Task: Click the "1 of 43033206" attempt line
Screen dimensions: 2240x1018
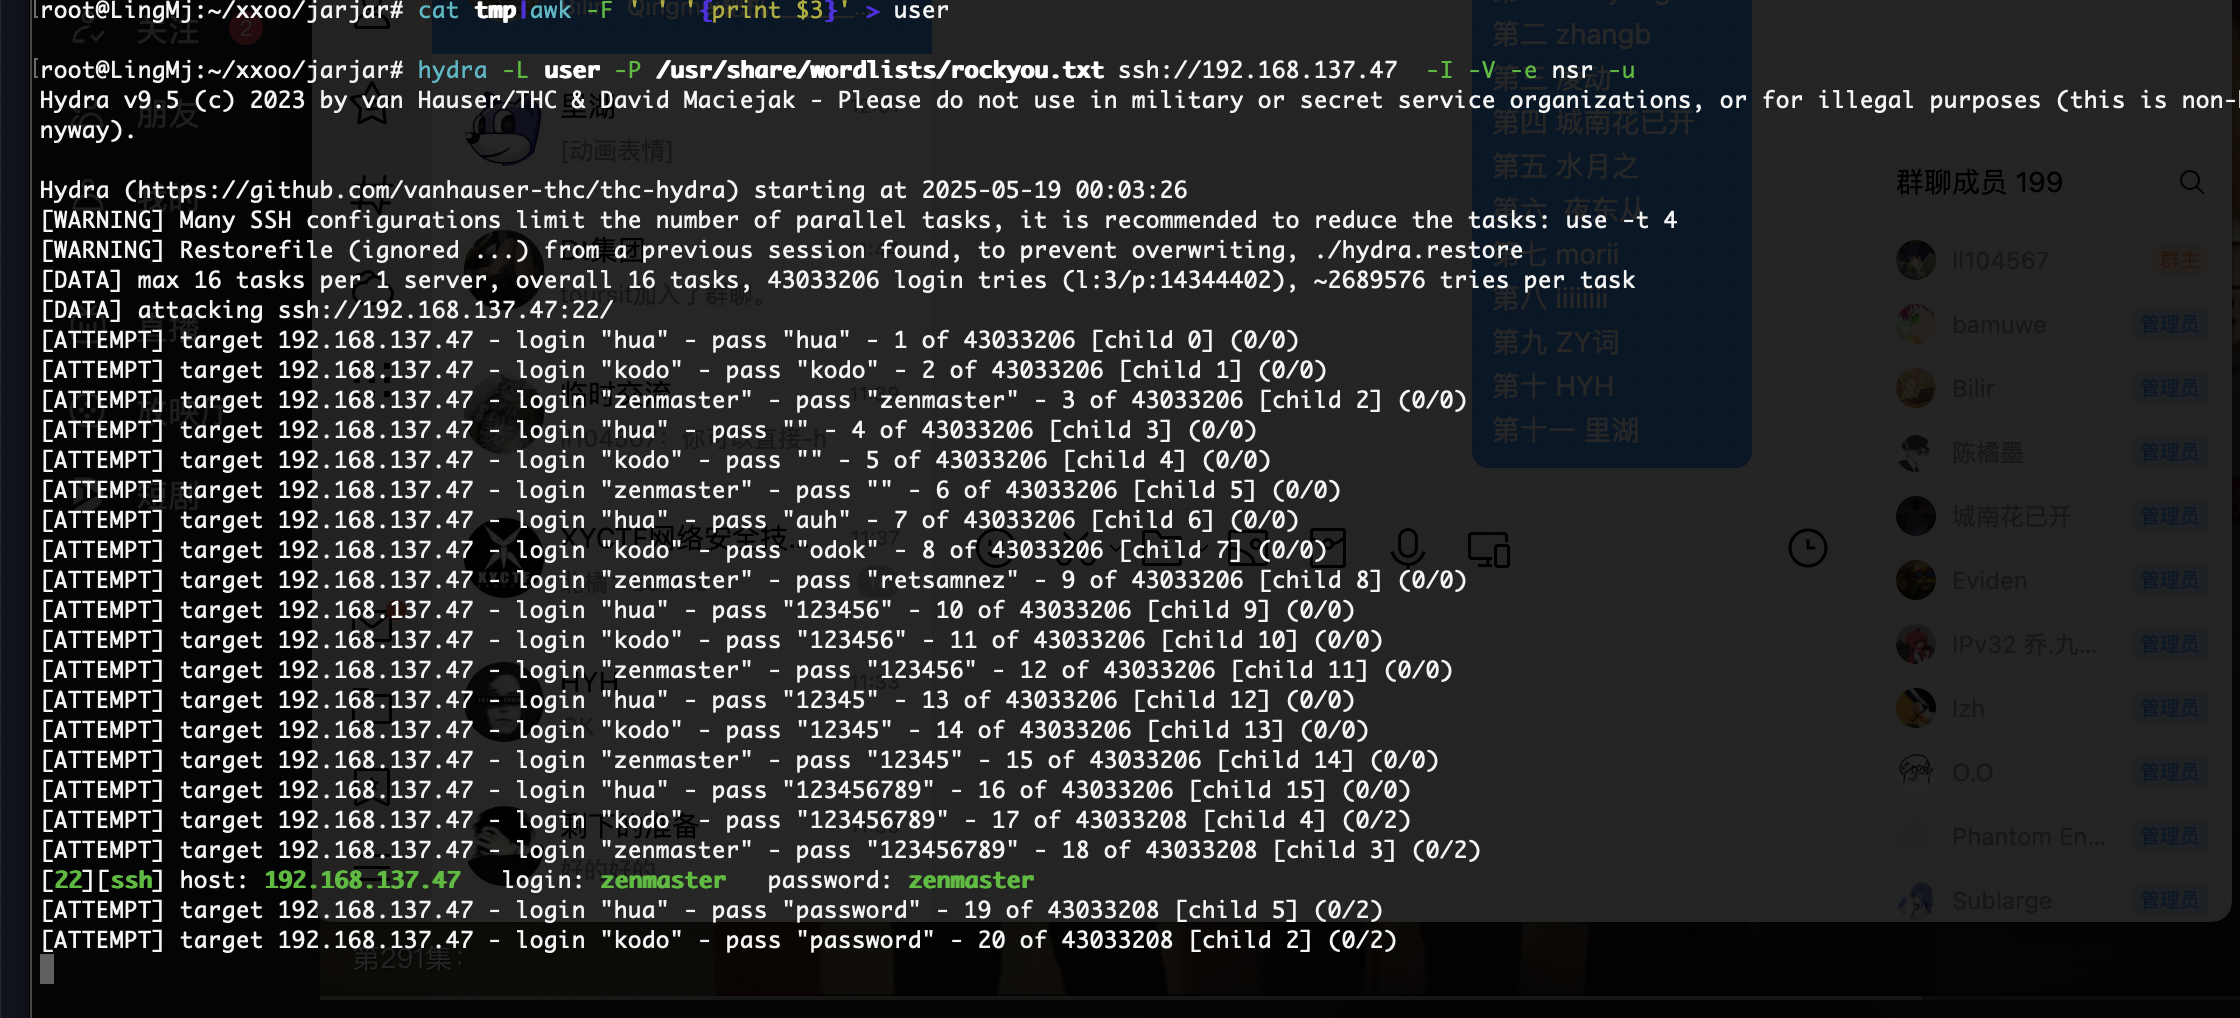Action: click(x=669, y=340)
